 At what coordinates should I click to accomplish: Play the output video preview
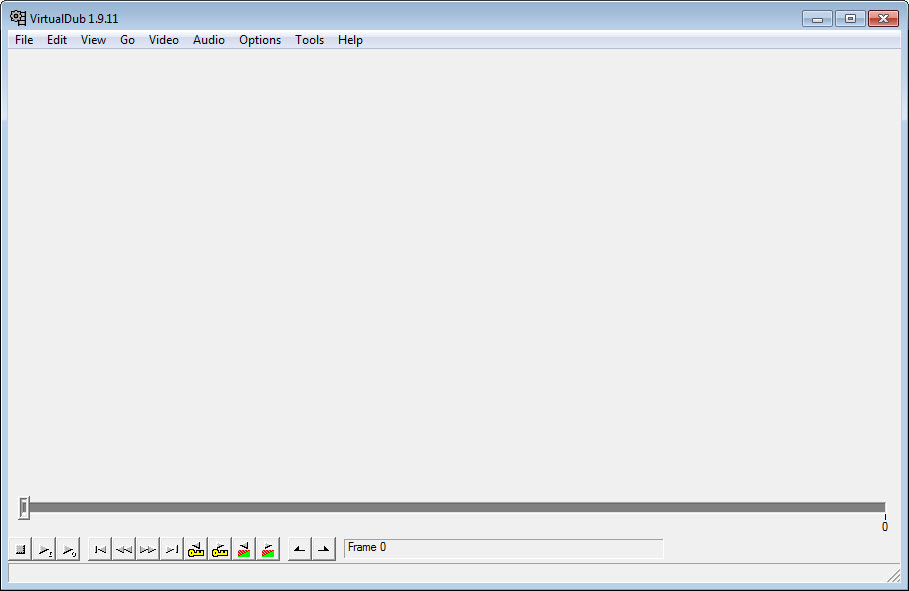68,549
